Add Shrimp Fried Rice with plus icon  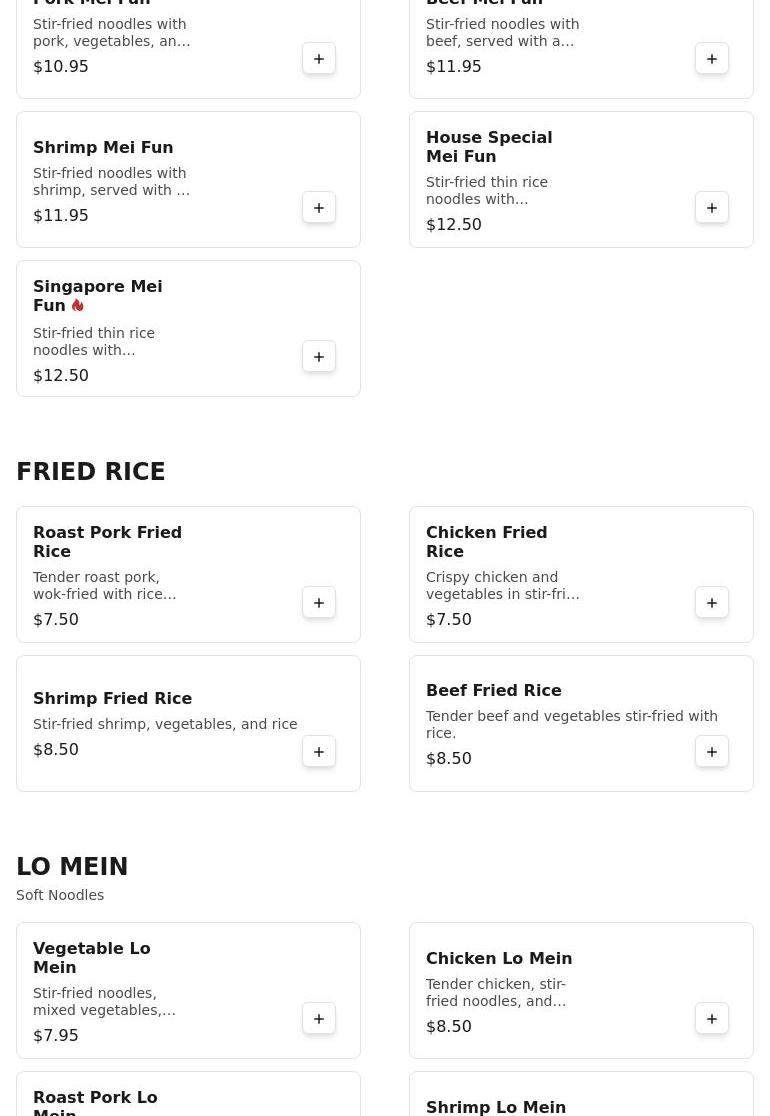pos(319,751)
